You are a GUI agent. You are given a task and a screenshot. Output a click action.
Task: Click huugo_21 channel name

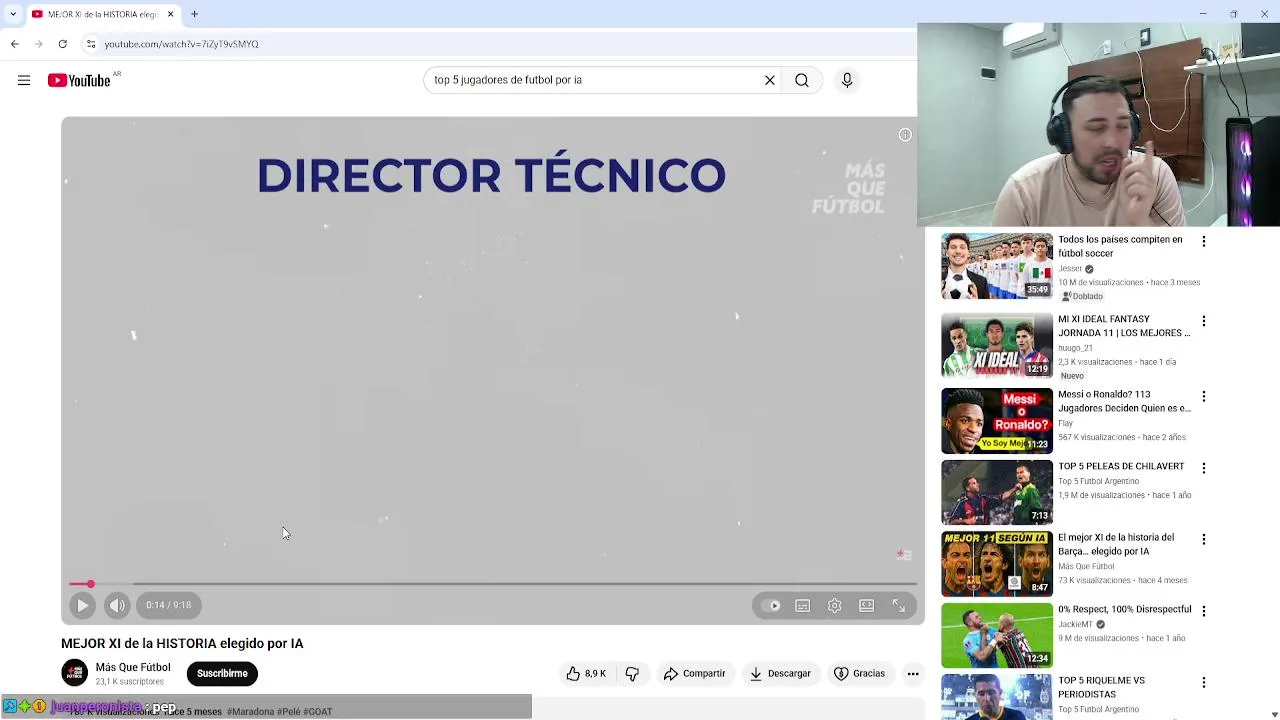click(1076, 348)
